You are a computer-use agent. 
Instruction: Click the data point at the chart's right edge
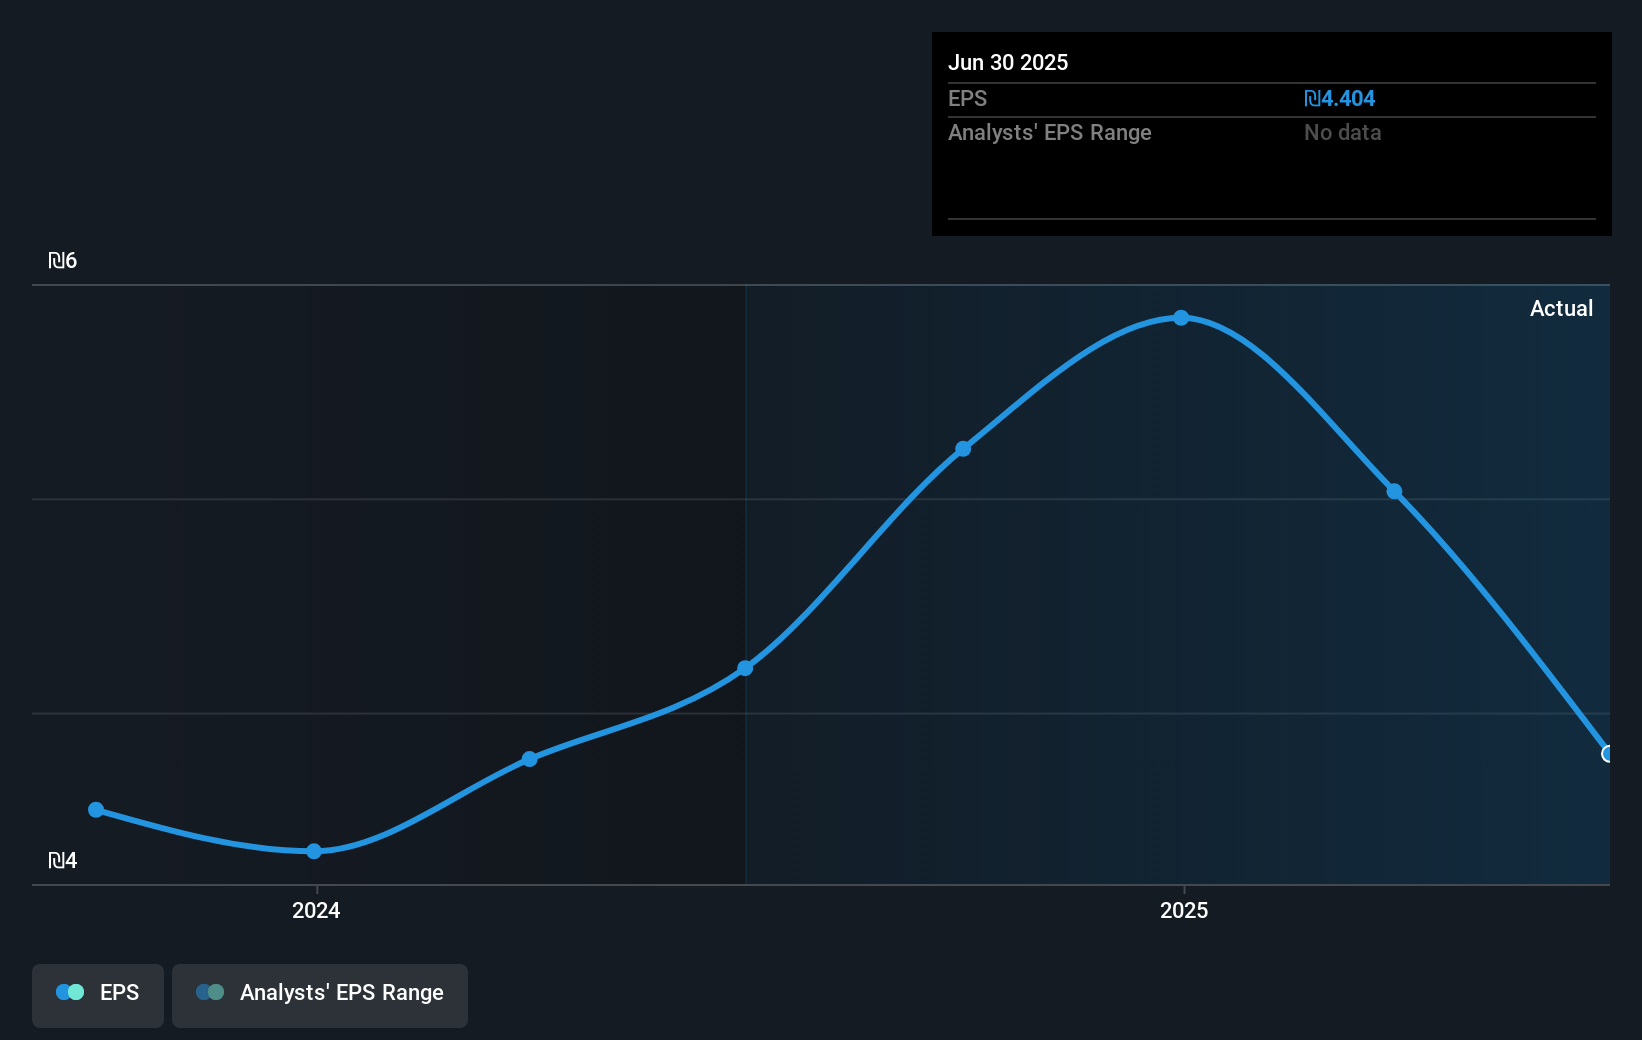pyautogui.click(x=1607, y=753)
